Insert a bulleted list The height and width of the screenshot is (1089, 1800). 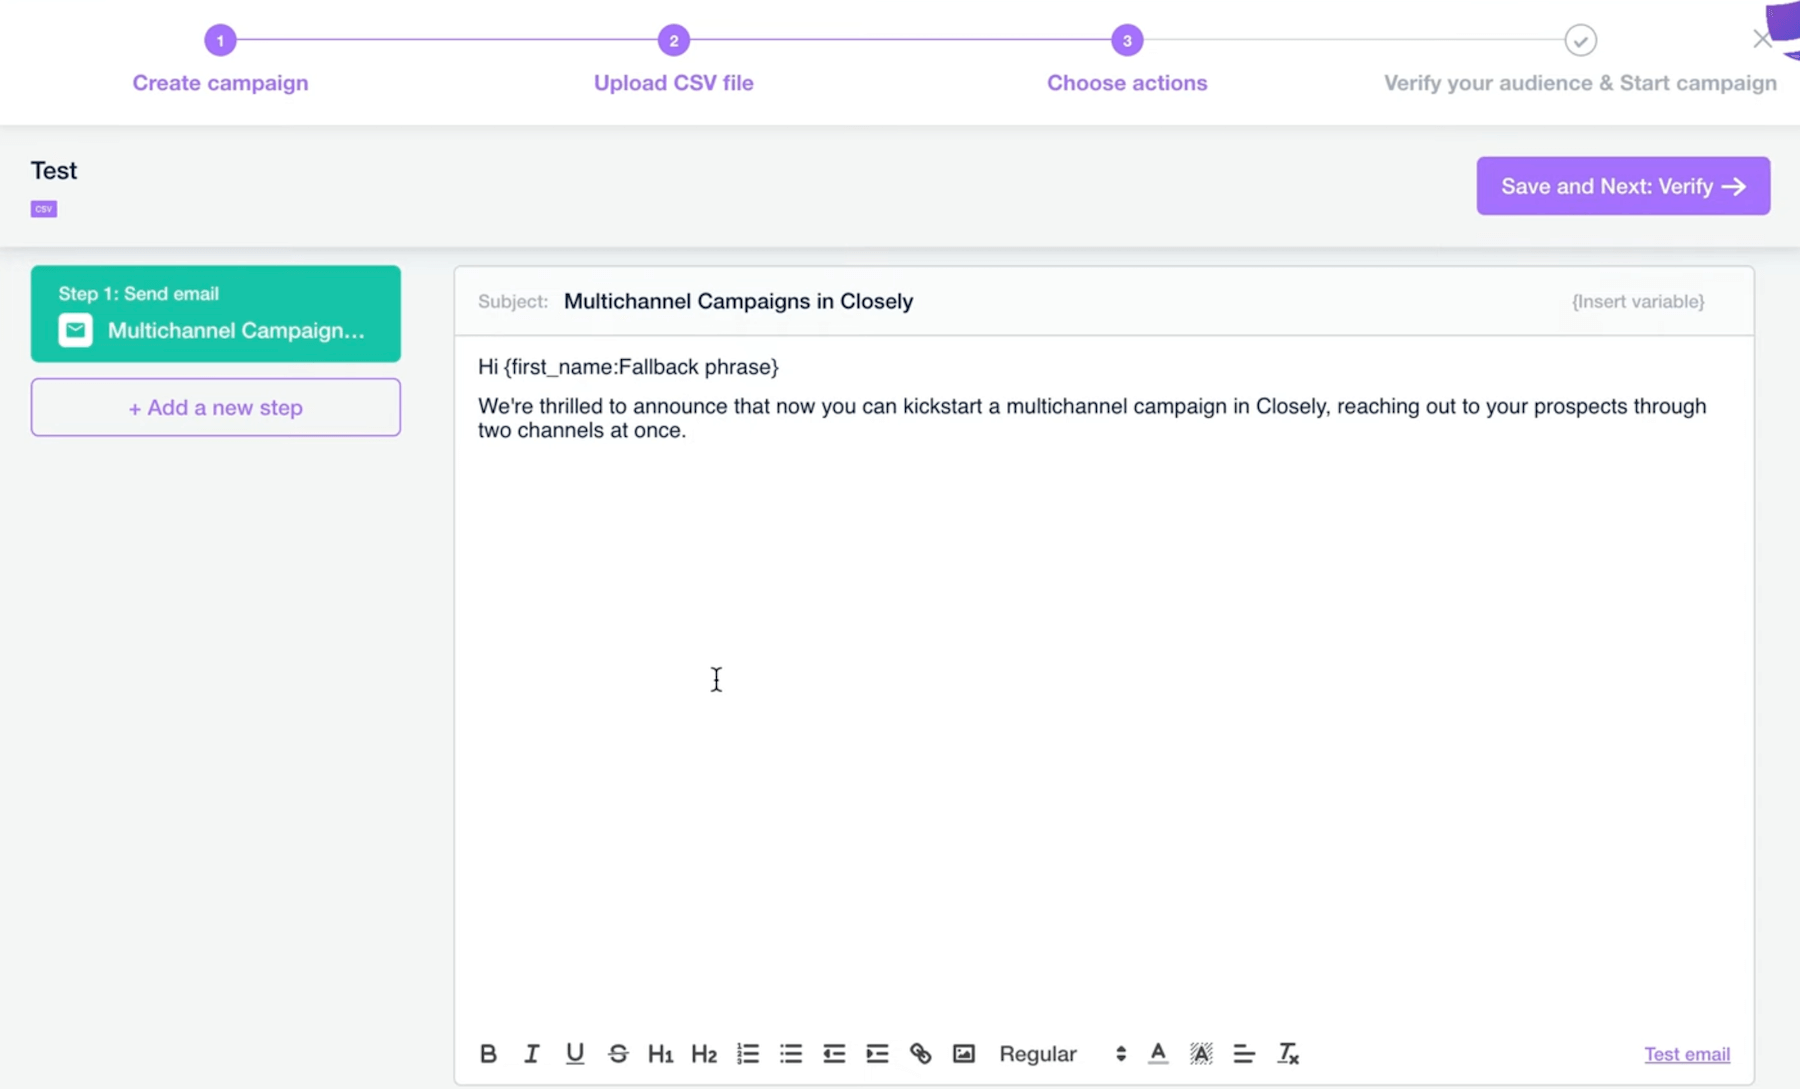[791, 1053]
